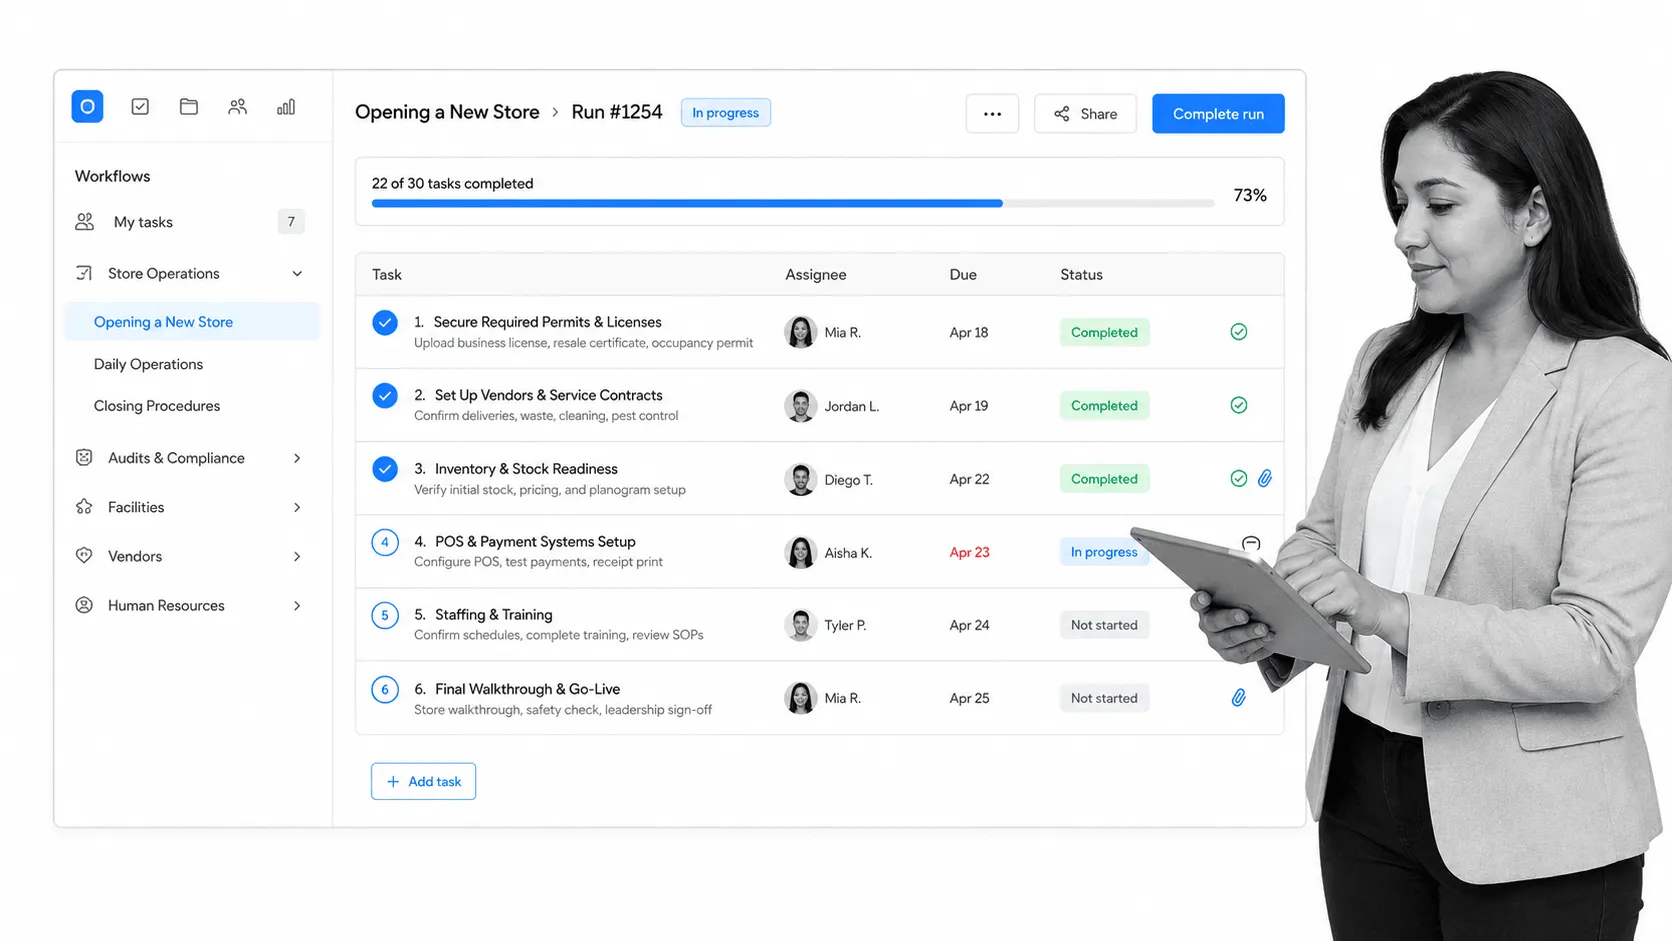Click the Store Operations workflow icon
This screenshot has height=941, width=1672.
(x=84, y=273)
